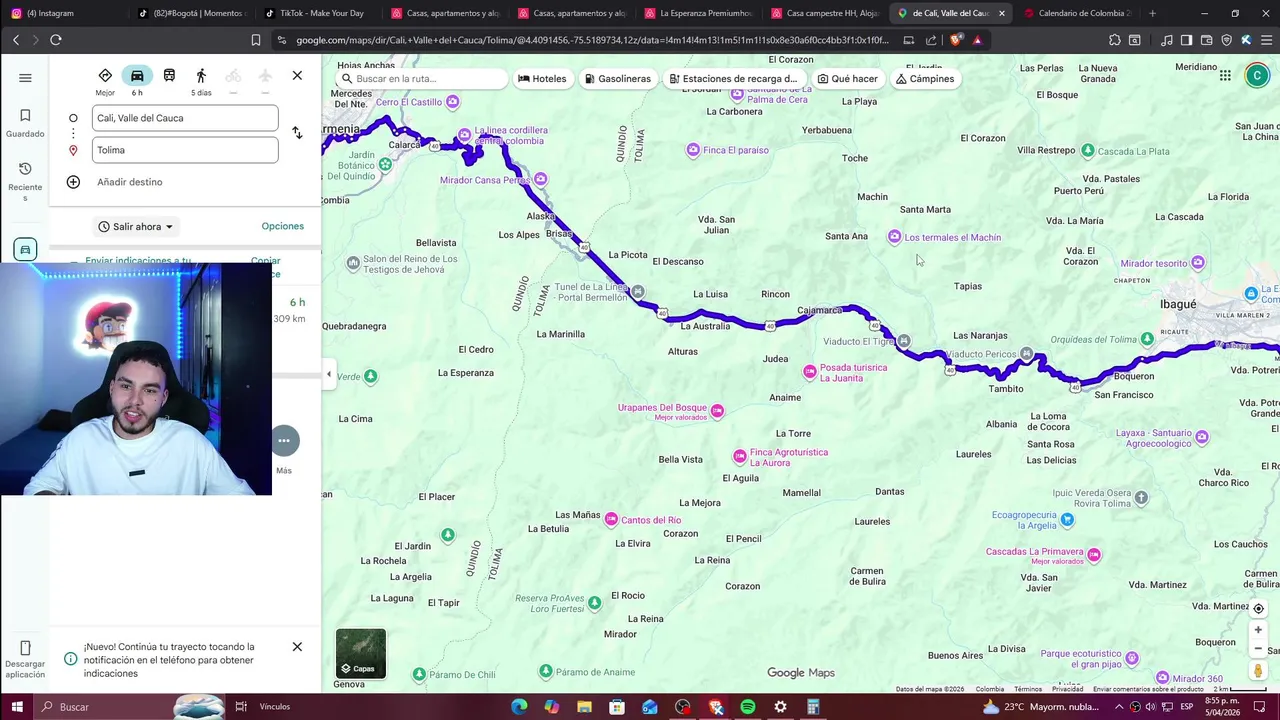Filter by Estaciones de recarga chip

733,79
